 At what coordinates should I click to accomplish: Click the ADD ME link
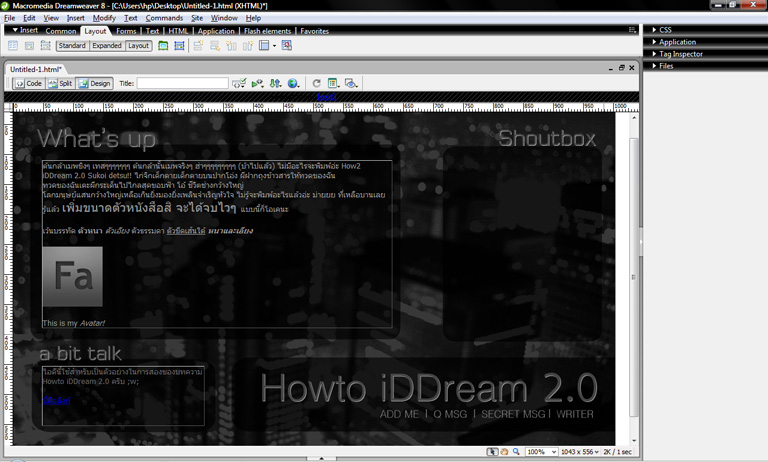399,414
